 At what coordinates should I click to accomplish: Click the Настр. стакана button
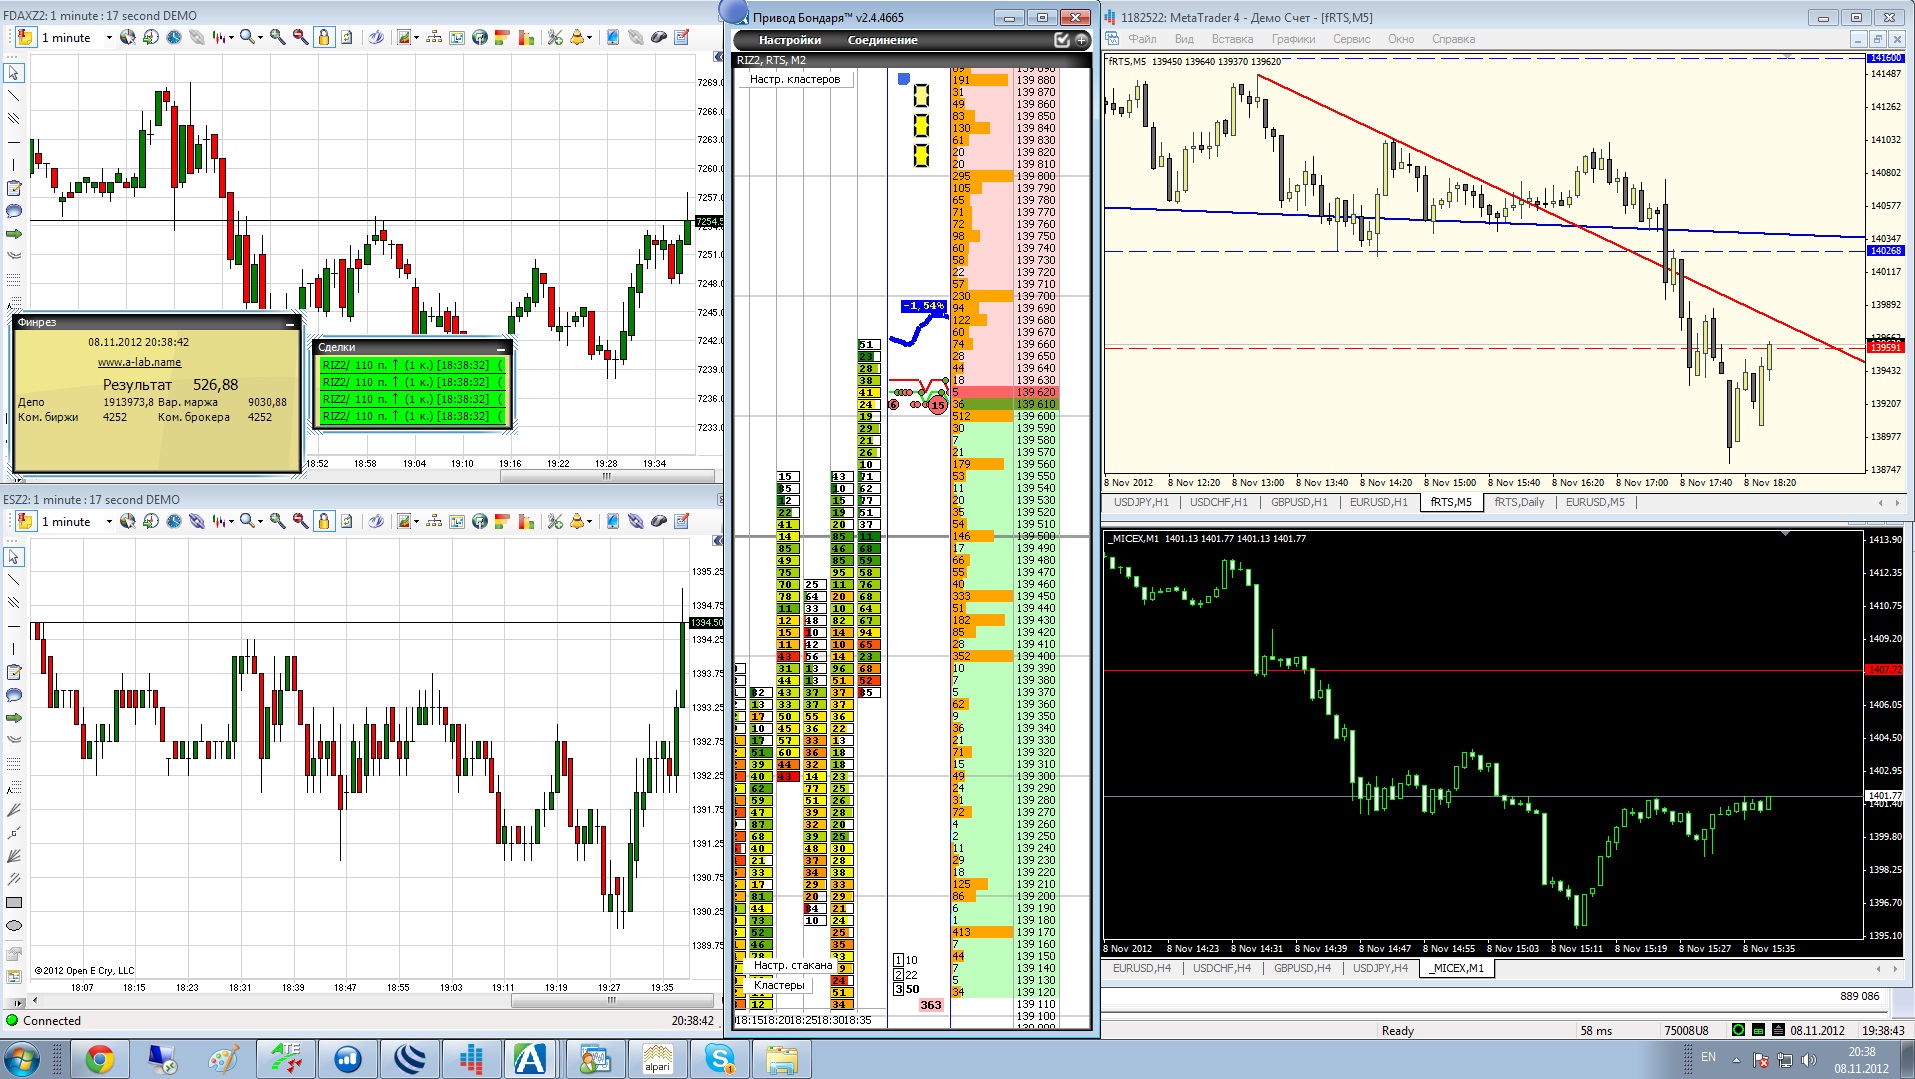[x=792, y=965]
